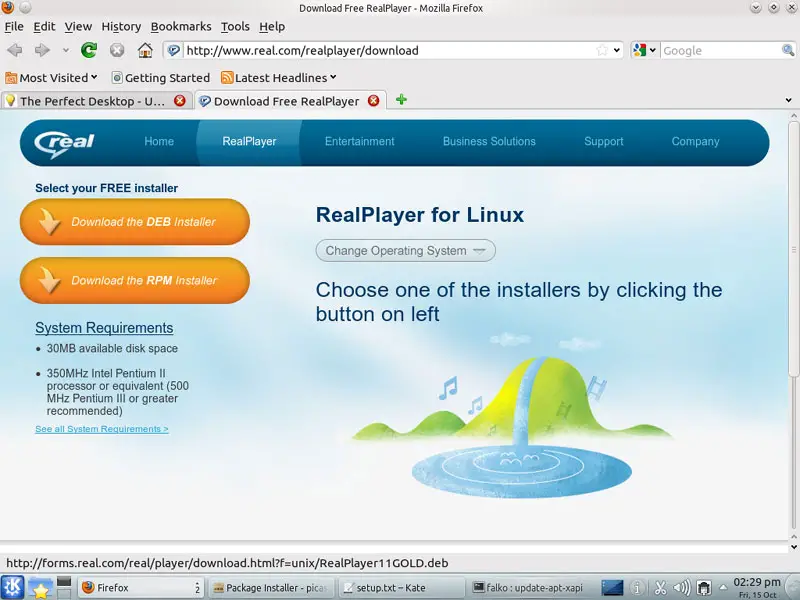Go forward using the Forward arrow
800x600 pixels.
tap(42, 50)
